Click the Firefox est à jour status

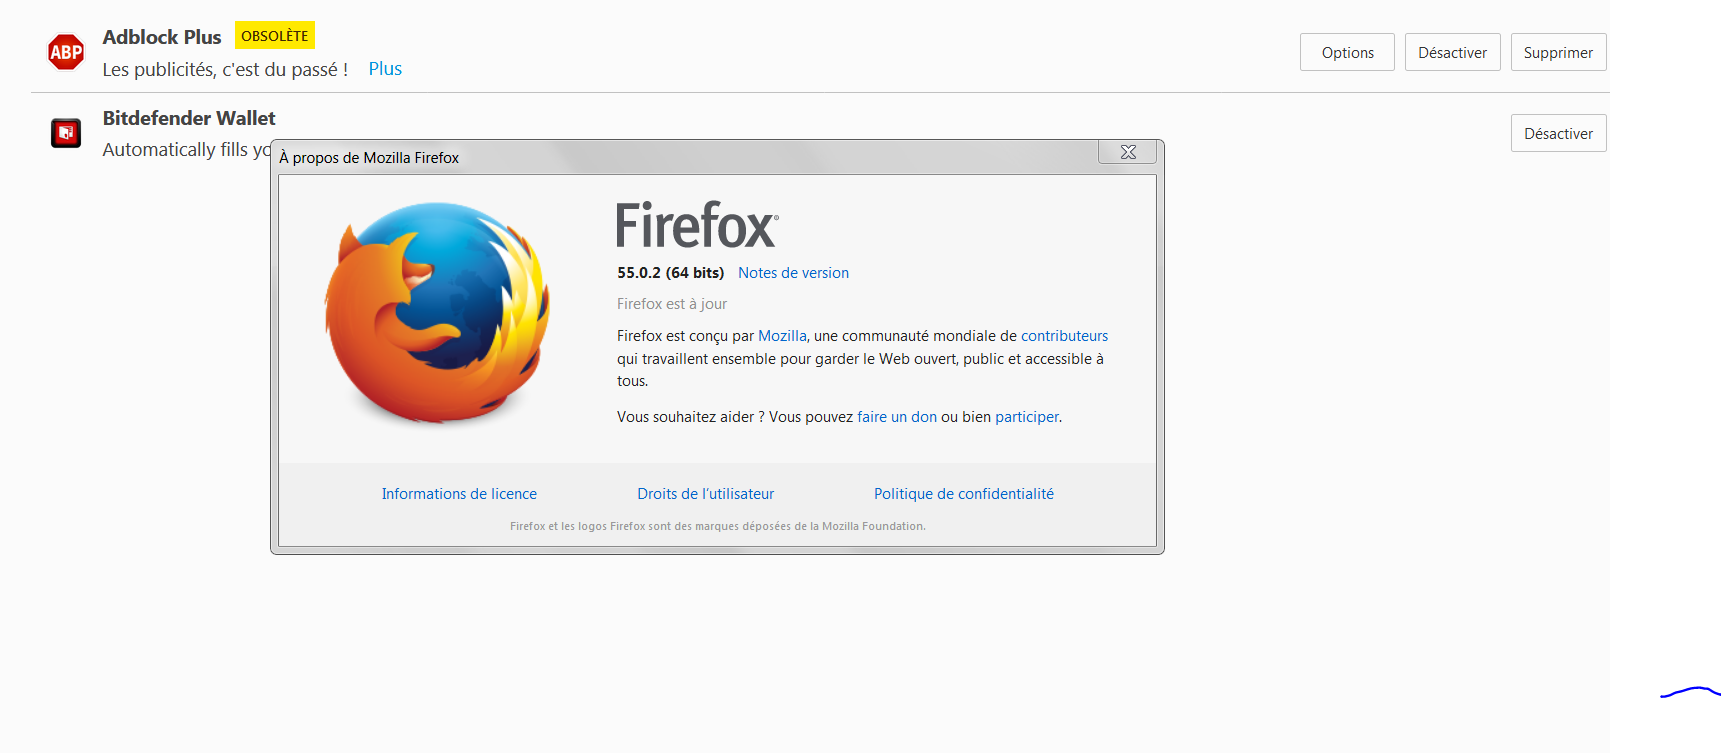tap(672, 304)
